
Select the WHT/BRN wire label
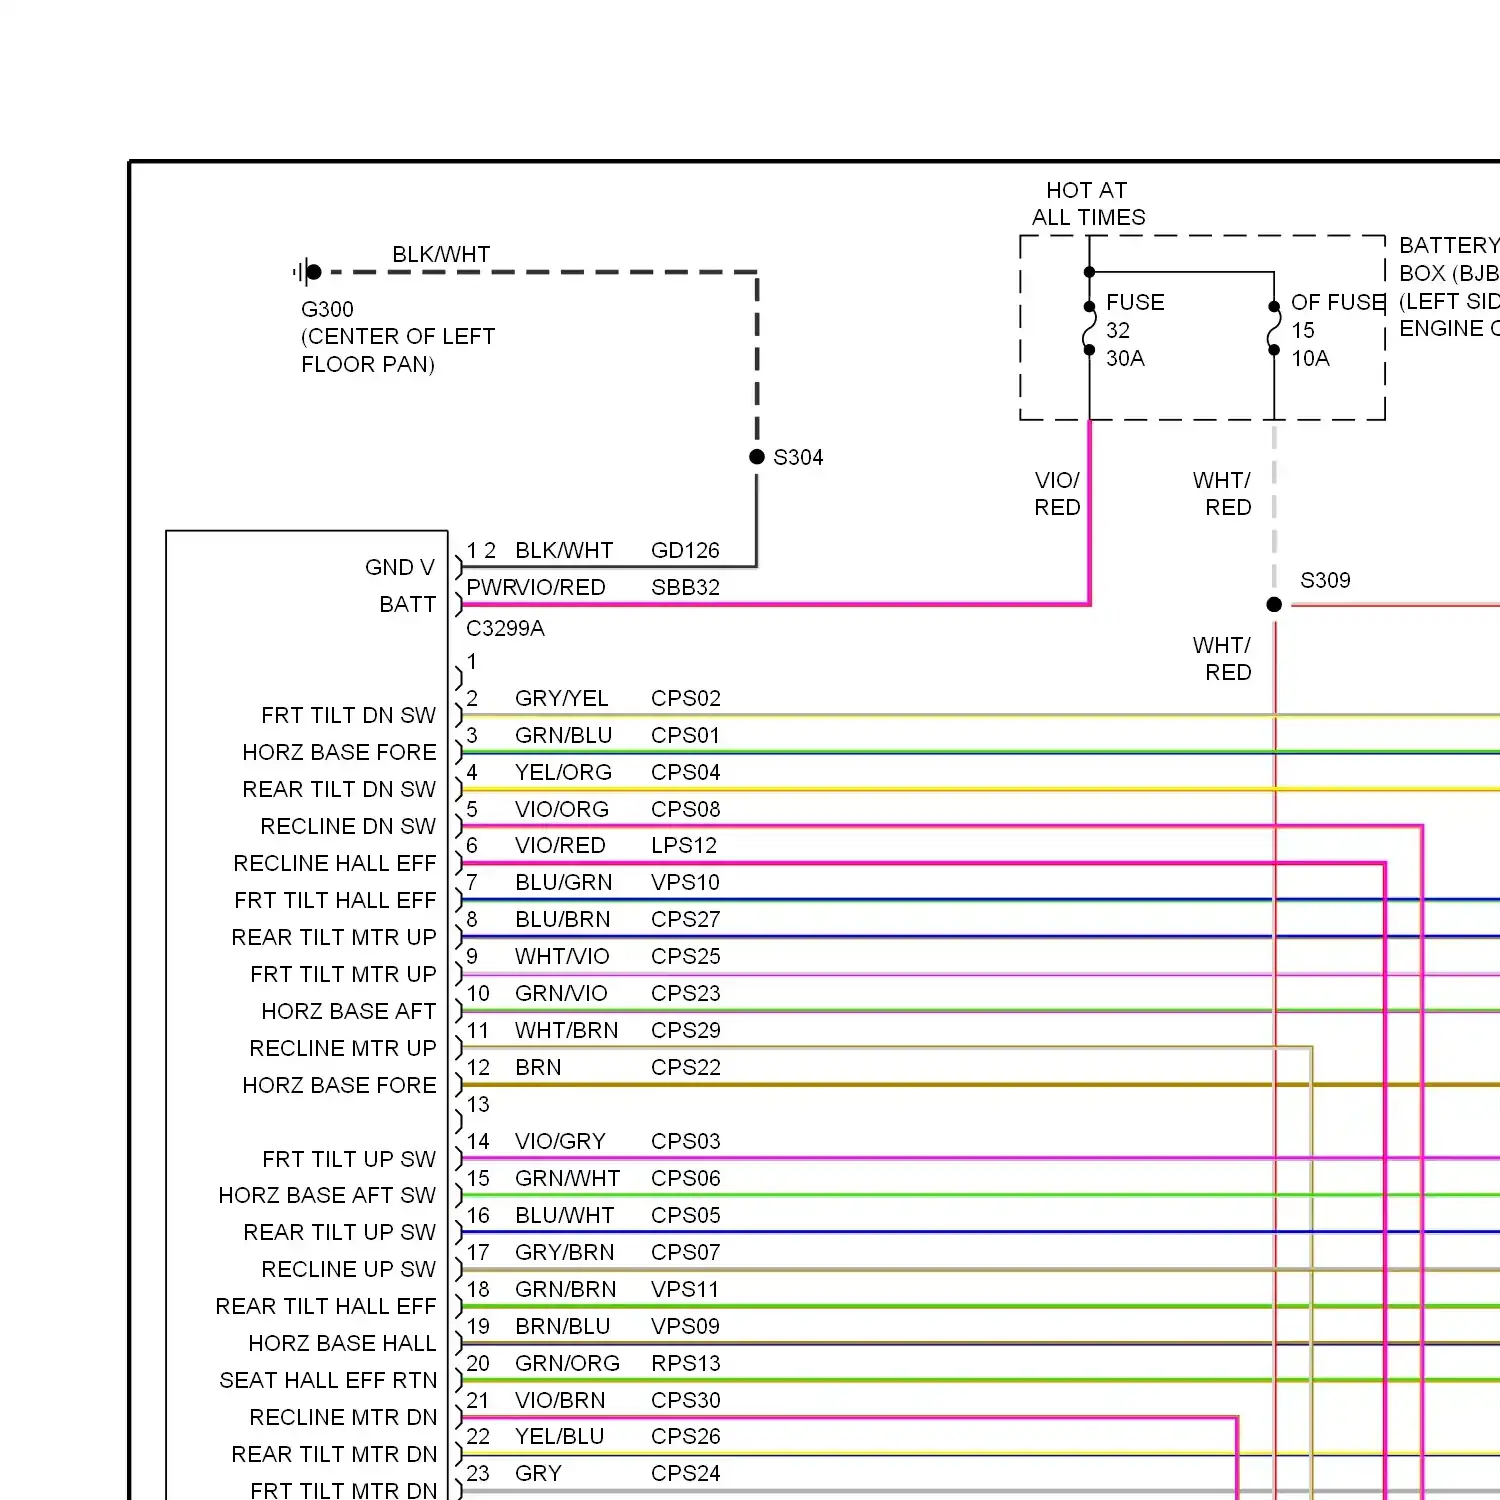[566, 1031]
